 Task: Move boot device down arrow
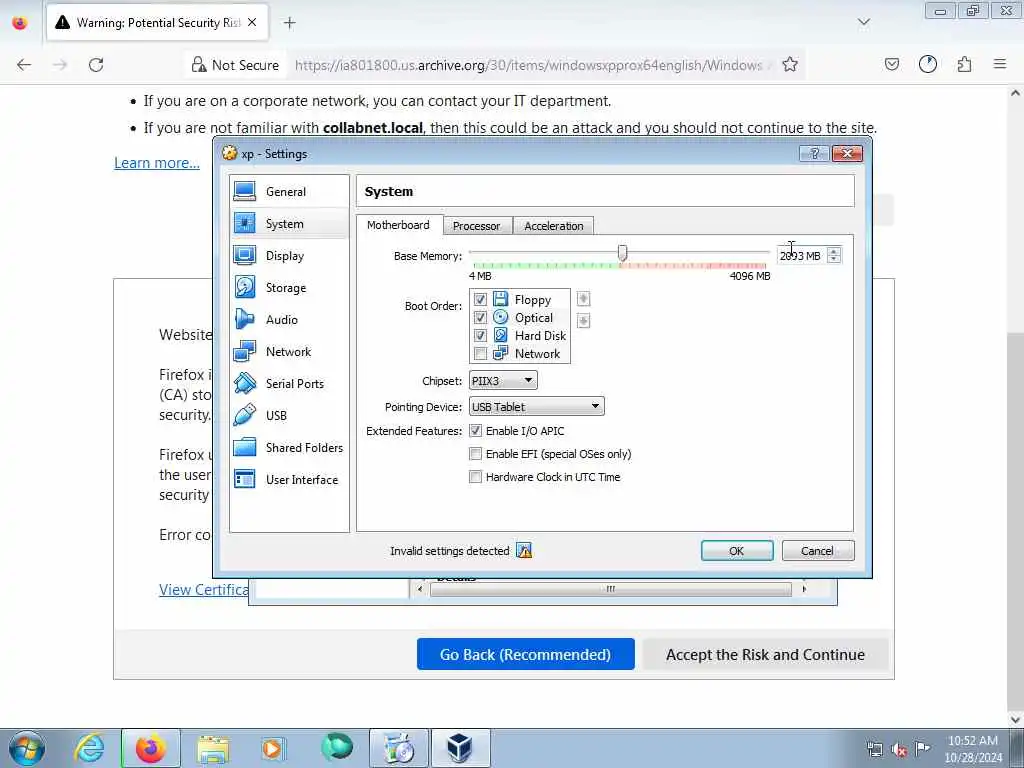pyautogui.click(x=583, y=321)
